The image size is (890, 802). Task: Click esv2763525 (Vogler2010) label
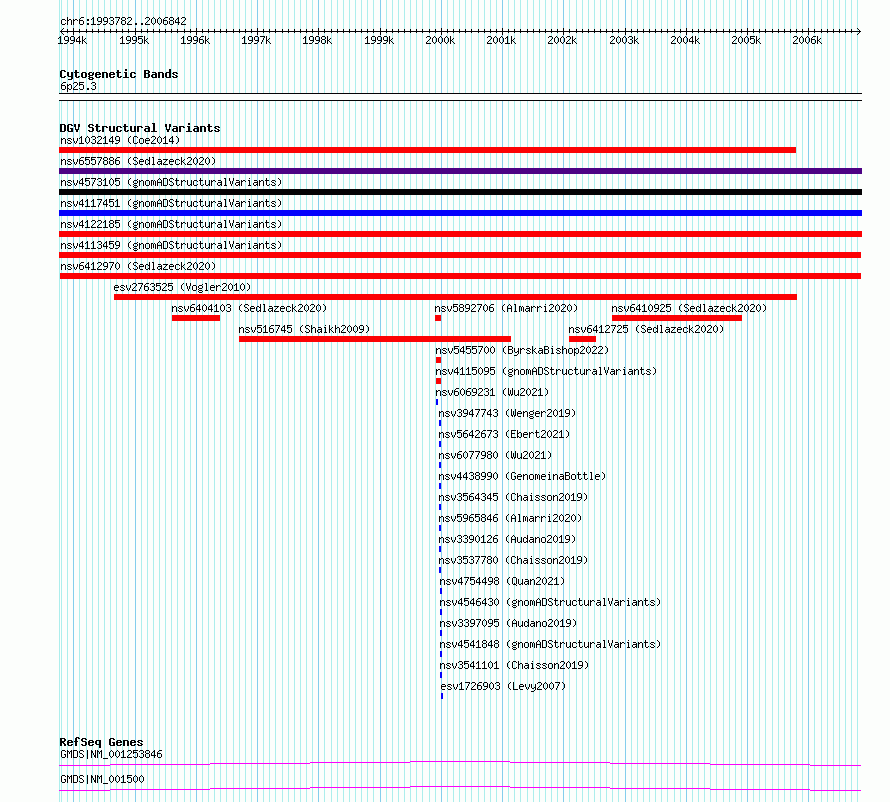tap(182, 287)
